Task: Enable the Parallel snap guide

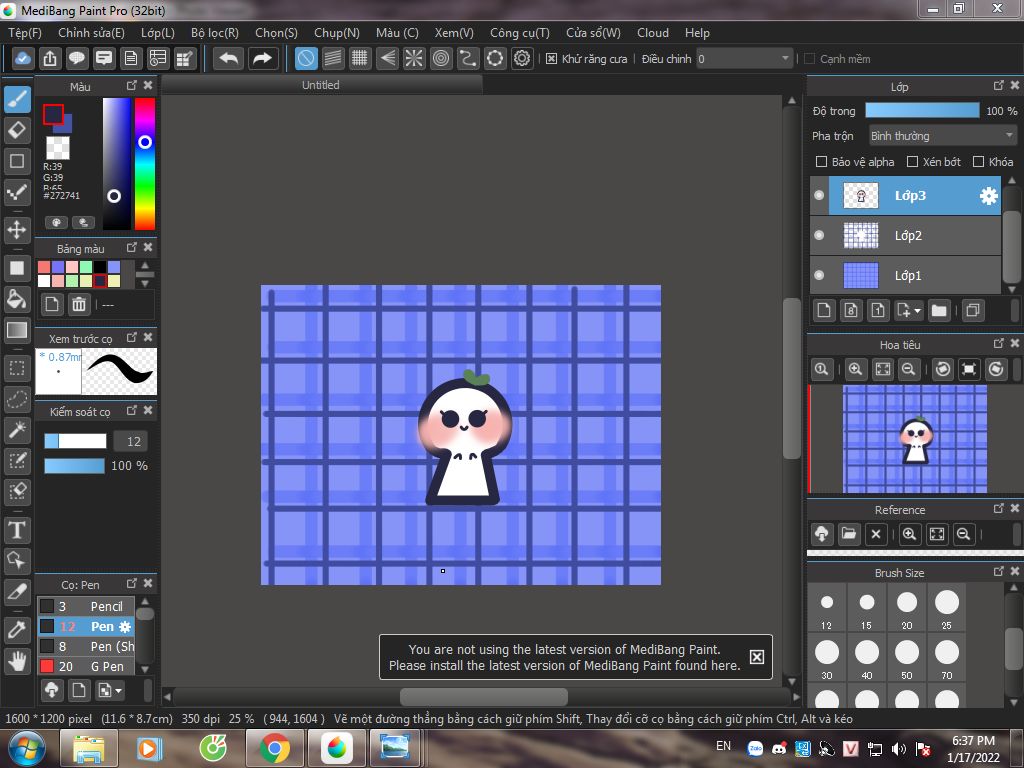Action: click(333, 59)
